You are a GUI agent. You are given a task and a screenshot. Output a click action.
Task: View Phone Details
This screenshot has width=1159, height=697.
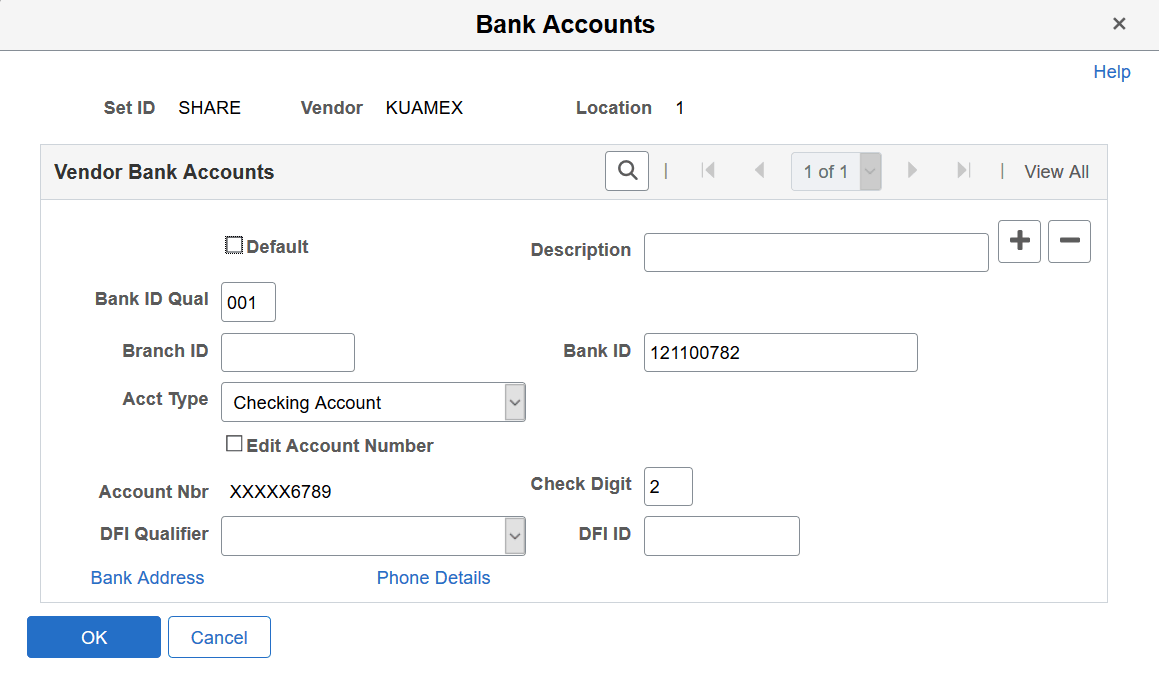(433, 577)
